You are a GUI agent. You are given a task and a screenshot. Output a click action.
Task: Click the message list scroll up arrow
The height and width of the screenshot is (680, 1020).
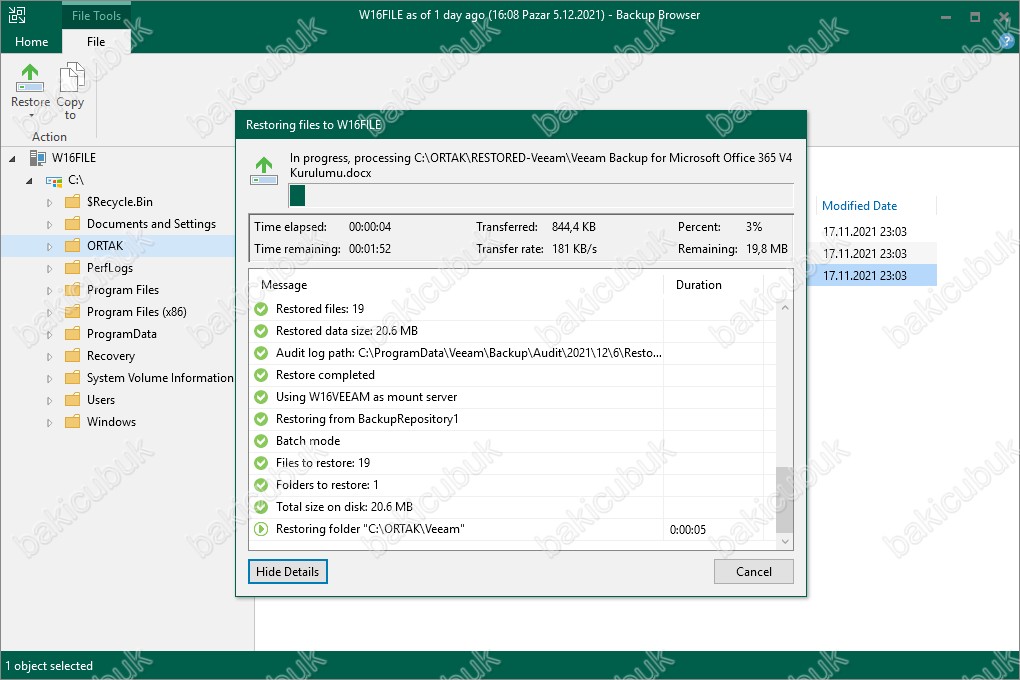point(785,307)
